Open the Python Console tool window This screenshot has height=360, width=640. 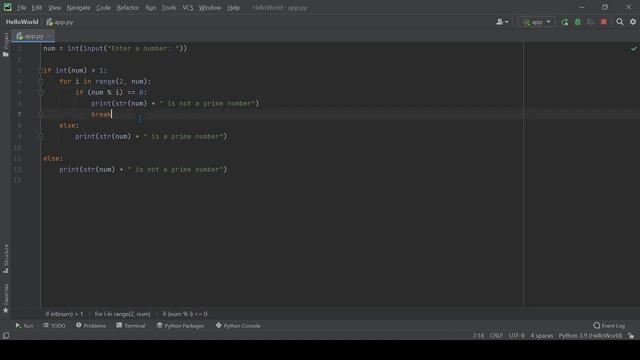[x=238, y=326]
